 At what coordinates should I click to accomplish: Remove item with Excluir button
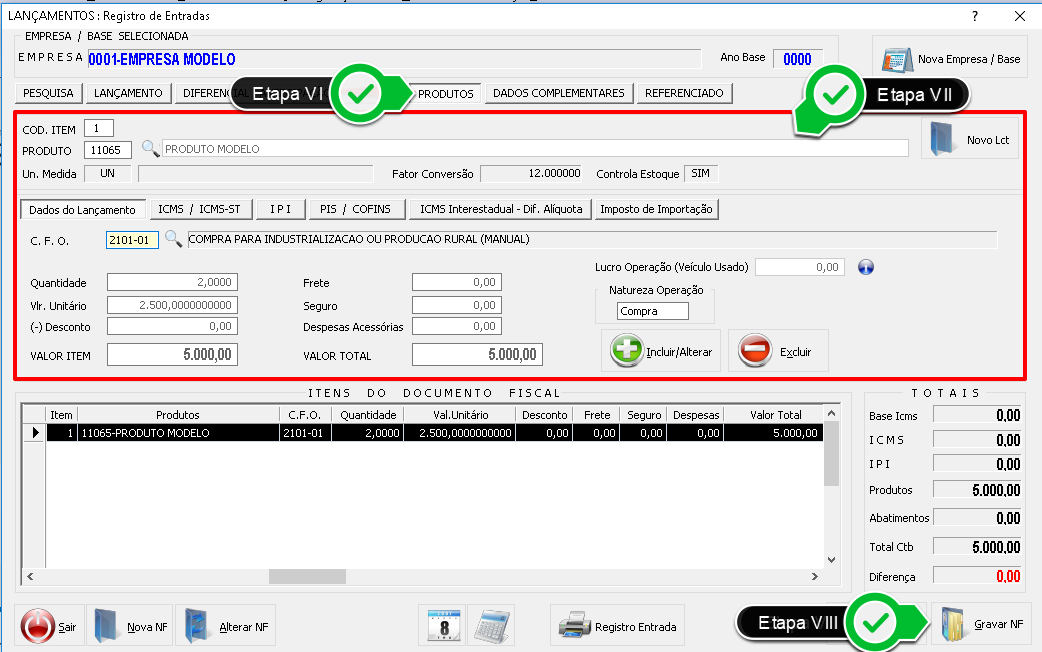point(778,351)
